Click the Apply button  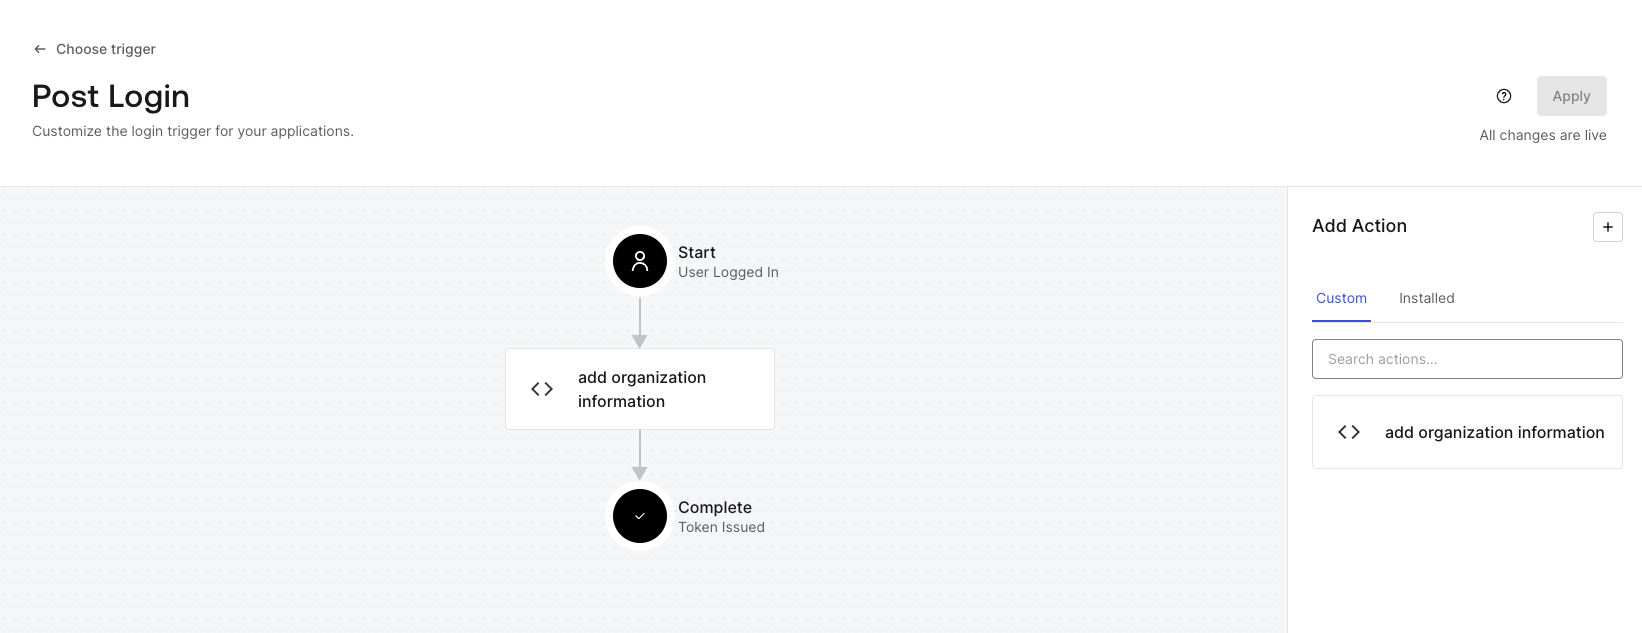(x=1571, y=95)
